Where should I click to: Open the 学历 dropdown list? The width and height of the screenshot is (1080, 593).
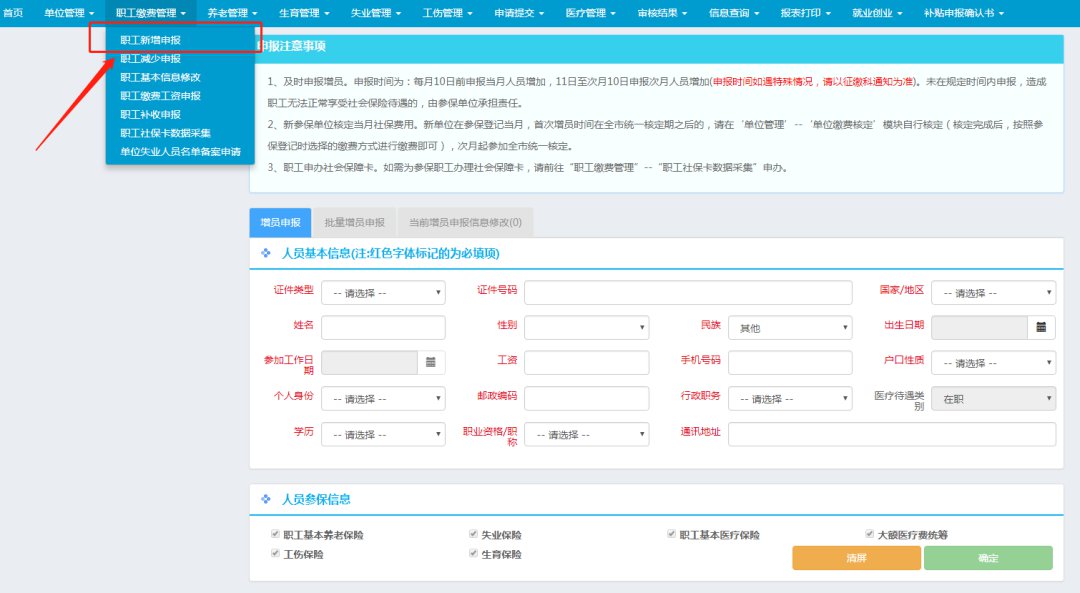[x=383, y=435]
